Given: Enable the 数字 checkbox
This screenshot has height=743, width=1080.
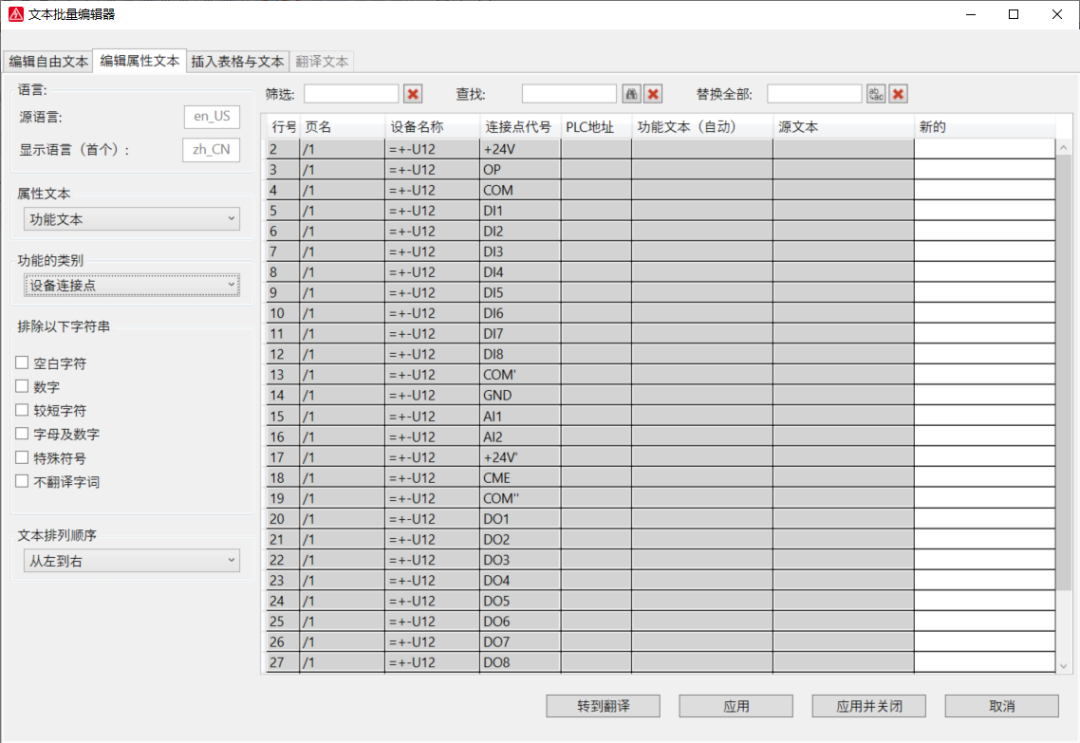Looking at the screenshot, I should [22, 386].
